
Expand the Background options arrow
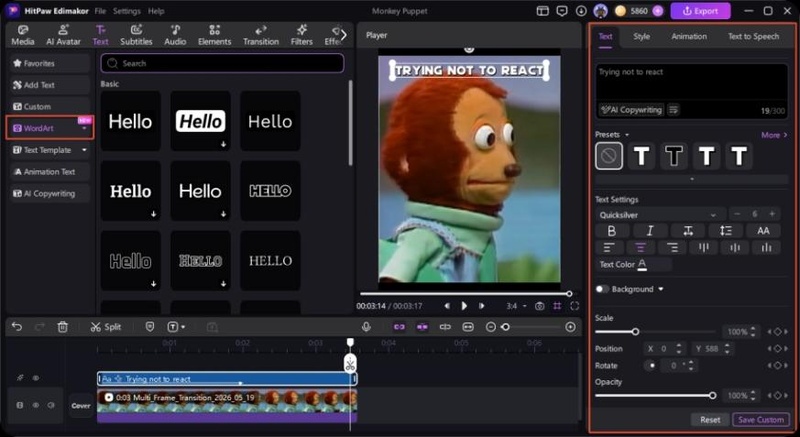pyautogui.click(x=661, y=289)
